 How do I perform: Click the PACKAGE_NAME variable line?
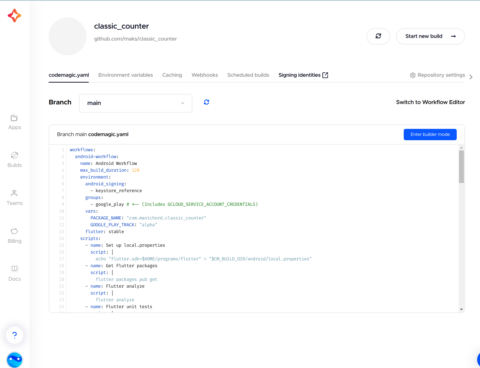pos(148,218)
